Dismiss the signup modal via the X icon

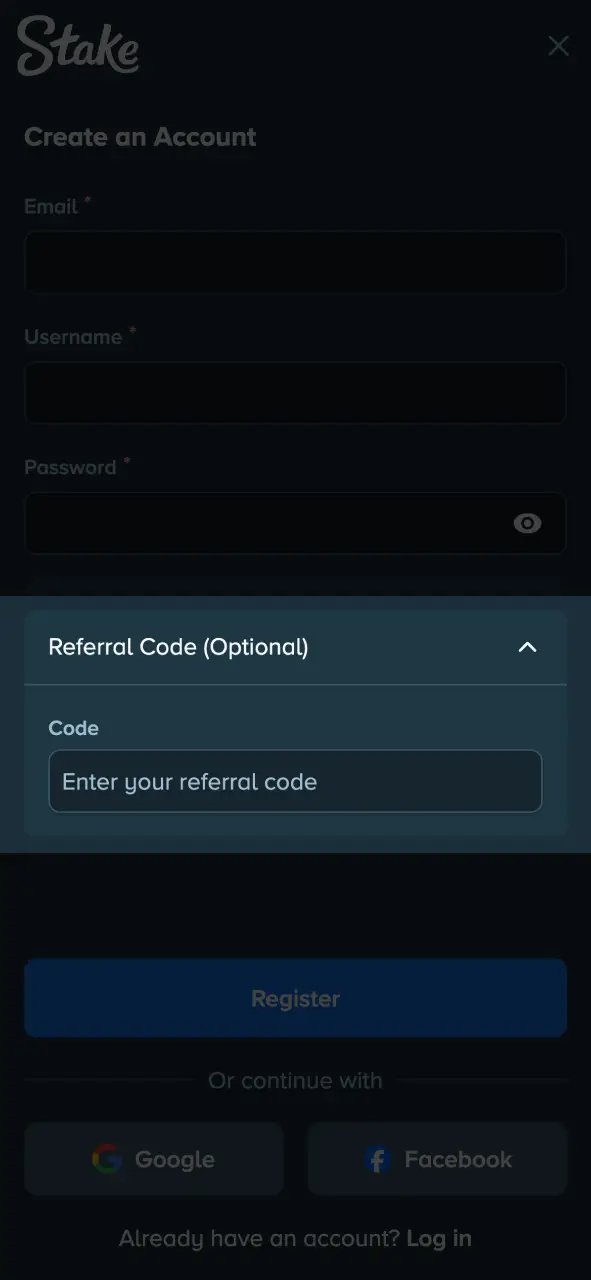558,46
